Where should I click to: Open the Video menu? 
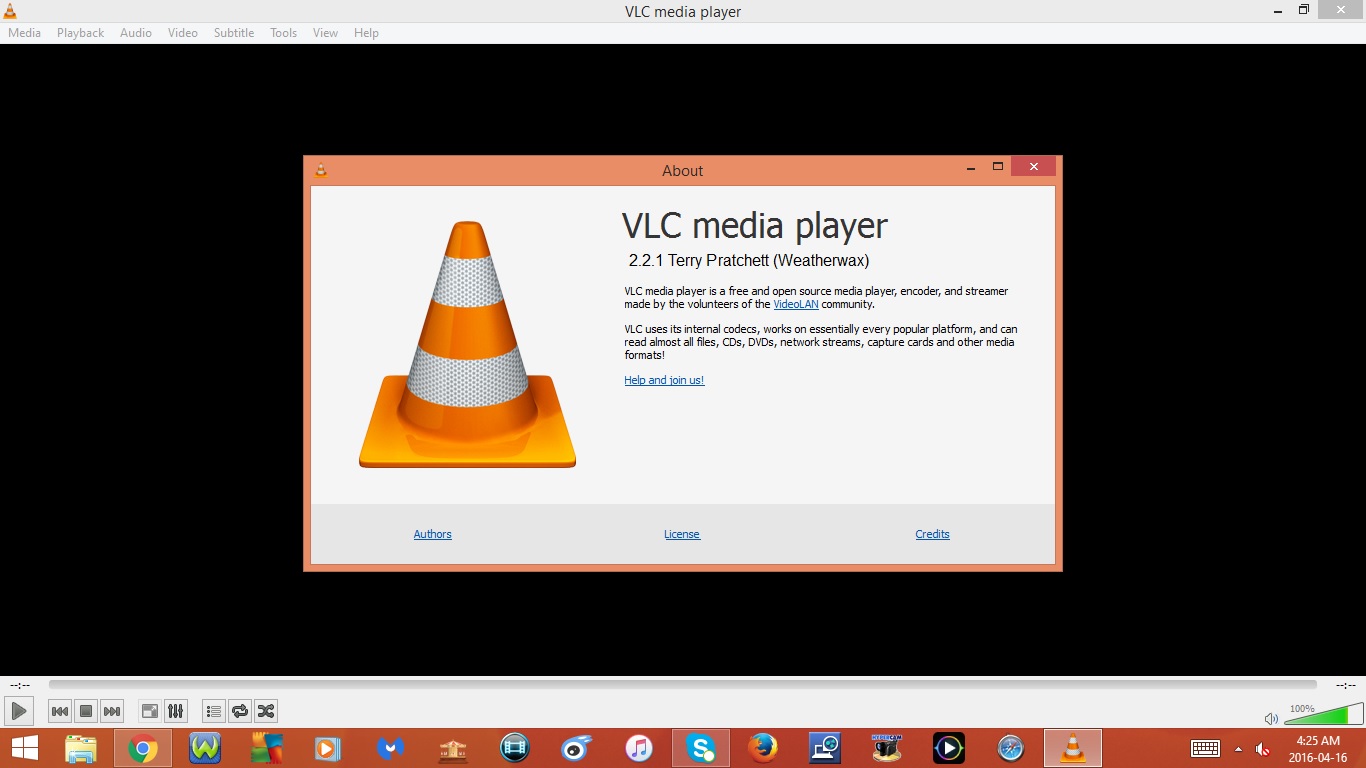(x=183, y=33)
